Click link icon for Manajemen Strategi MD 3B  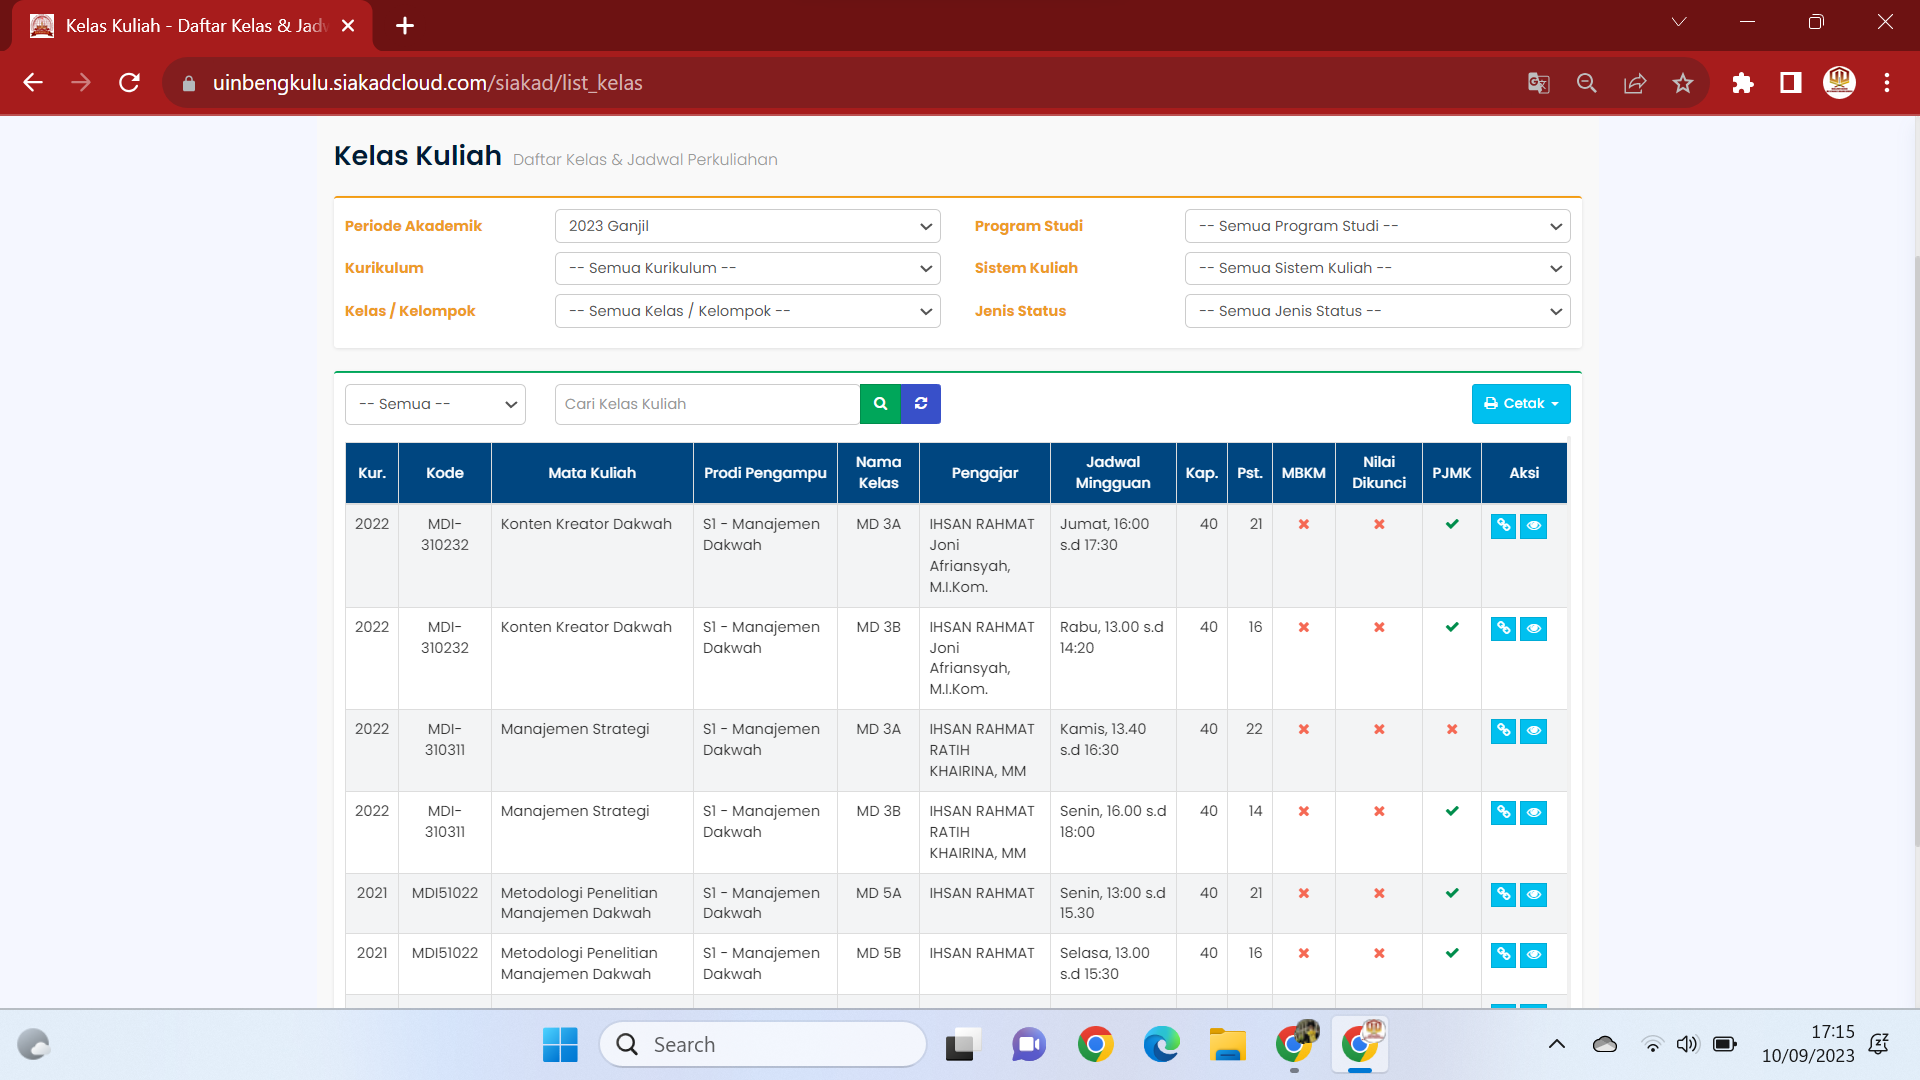[1503, 813]
